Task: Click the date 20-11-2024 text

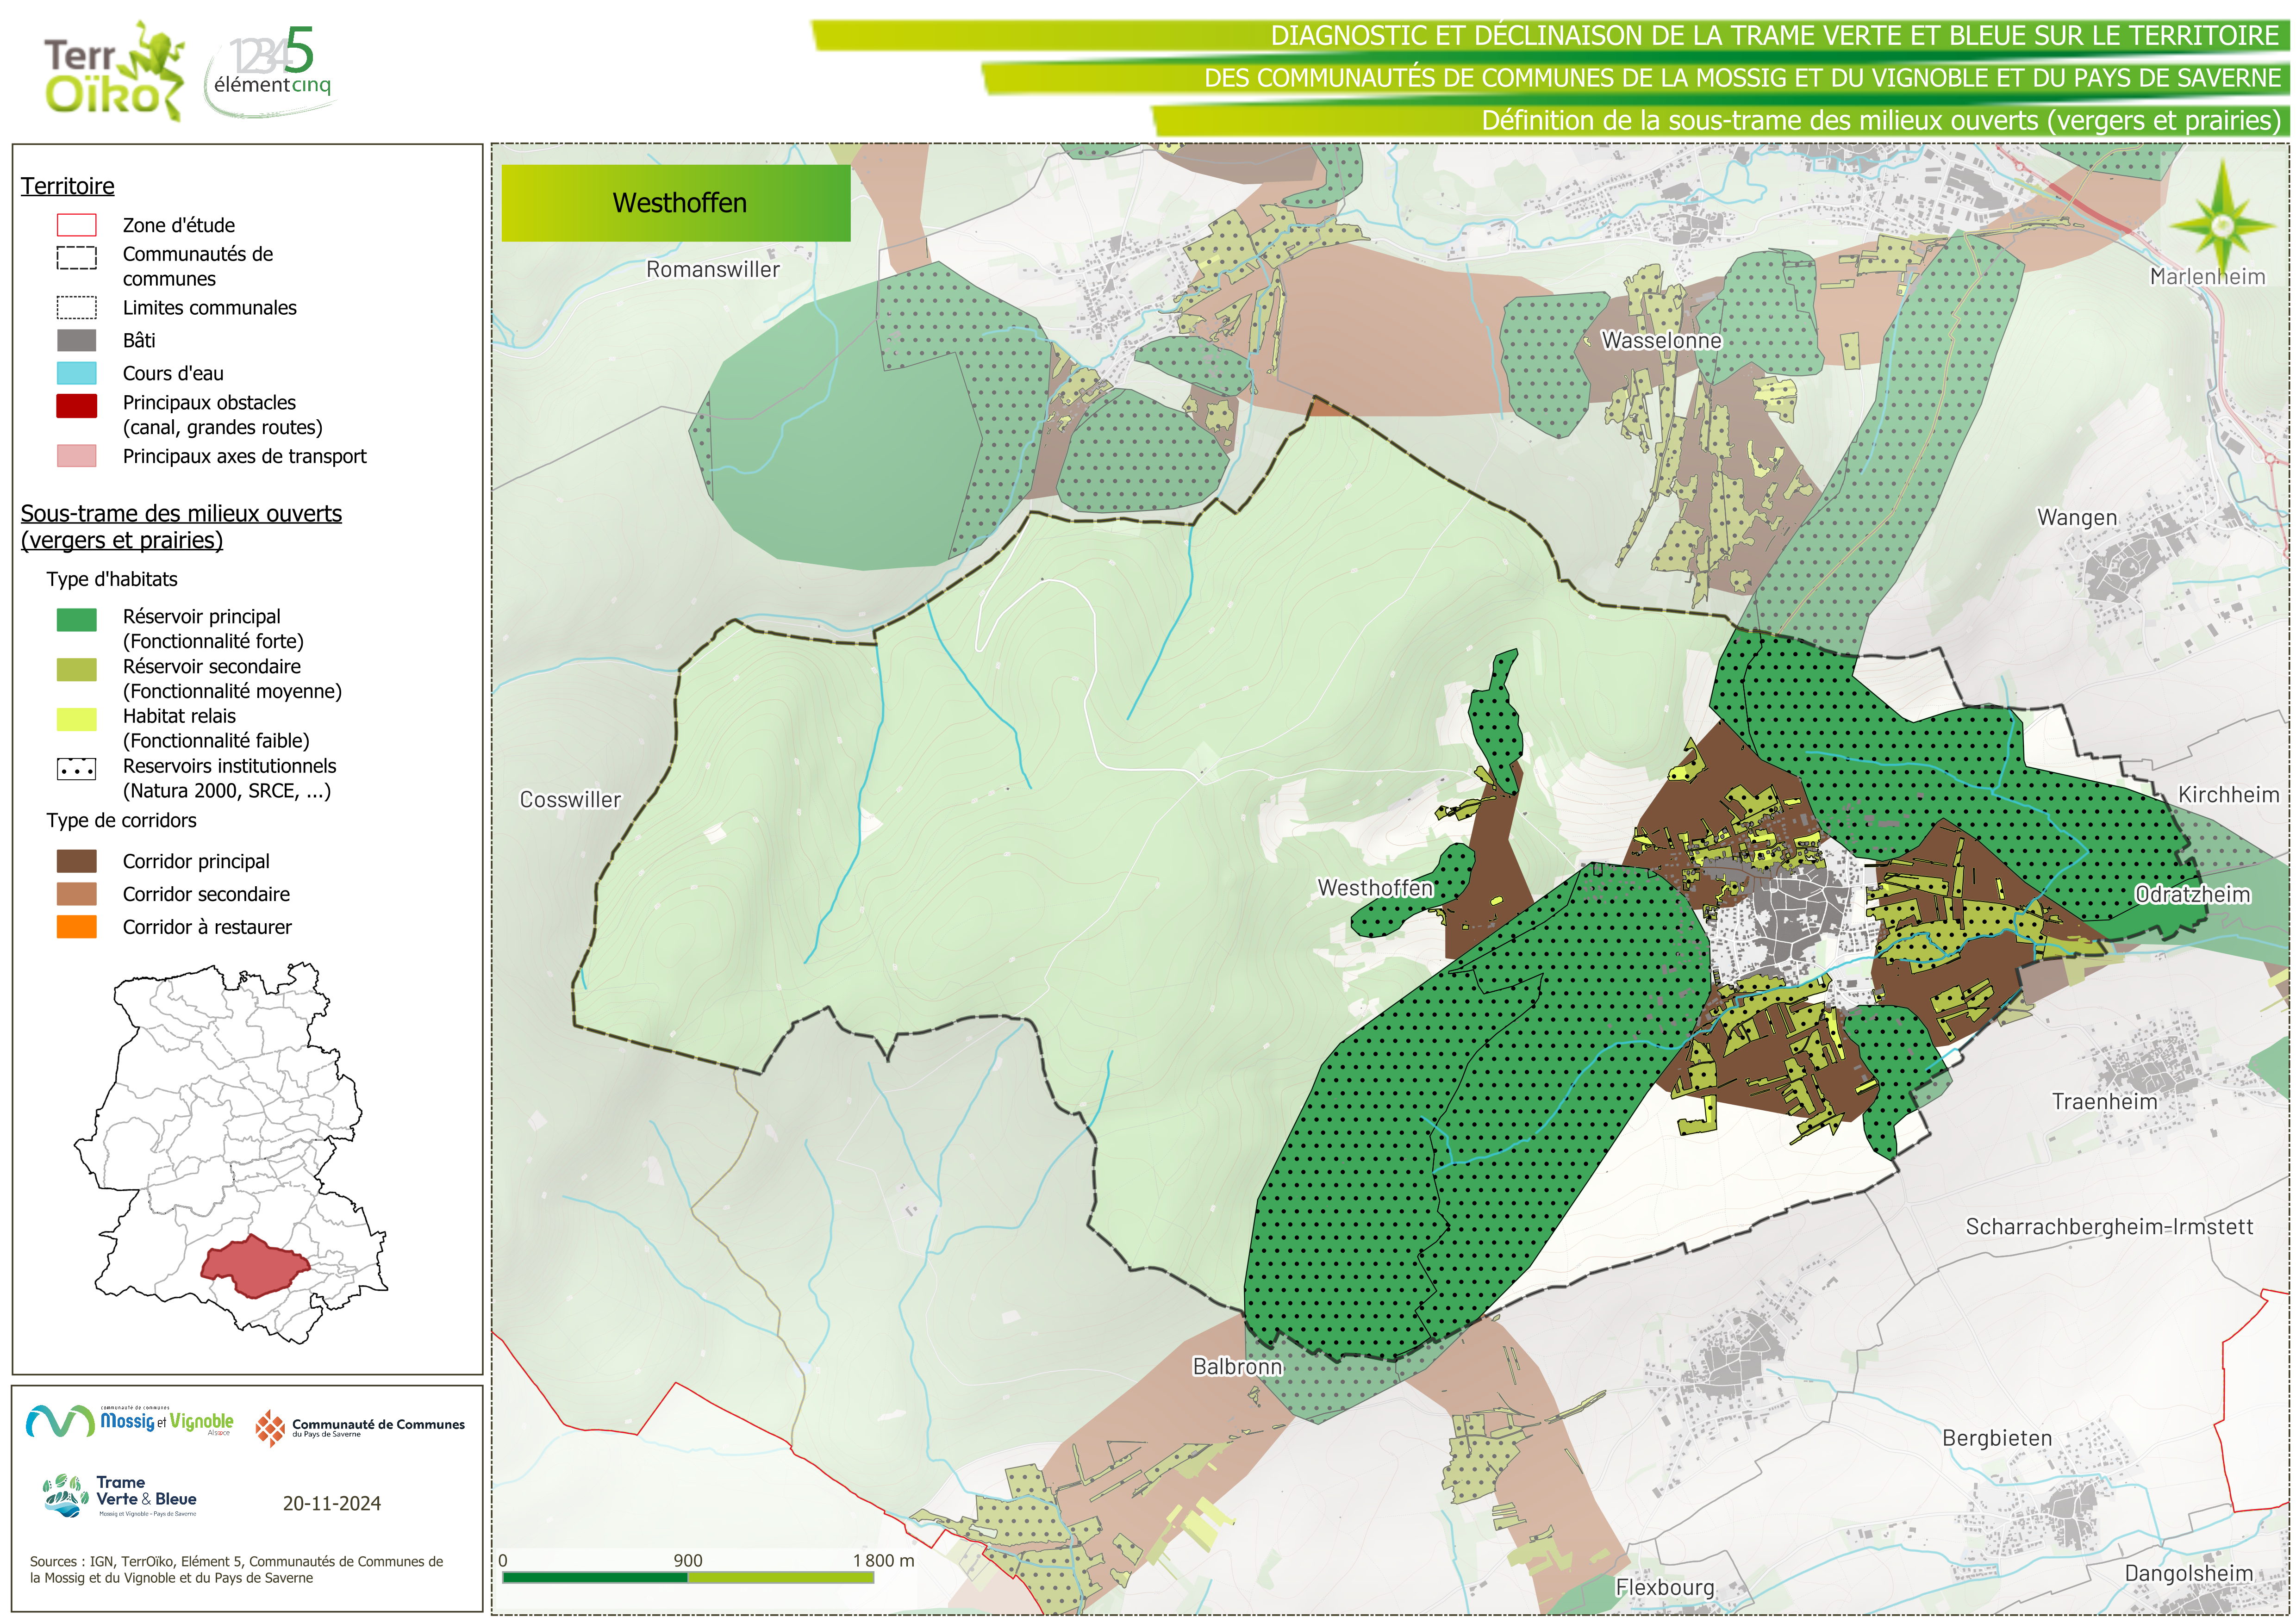Action: click(x=331, y=1503)
